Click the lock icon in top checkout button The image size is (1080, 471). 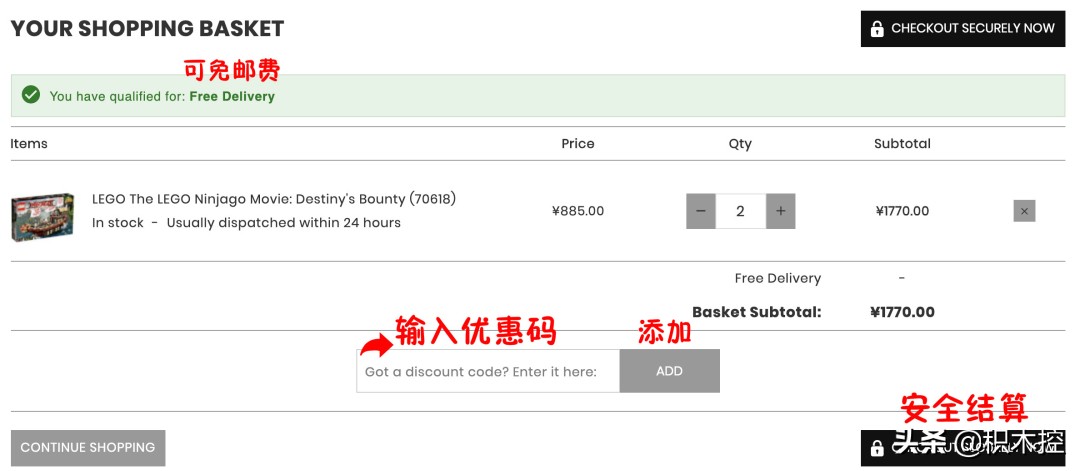click(x=877, y=29)
